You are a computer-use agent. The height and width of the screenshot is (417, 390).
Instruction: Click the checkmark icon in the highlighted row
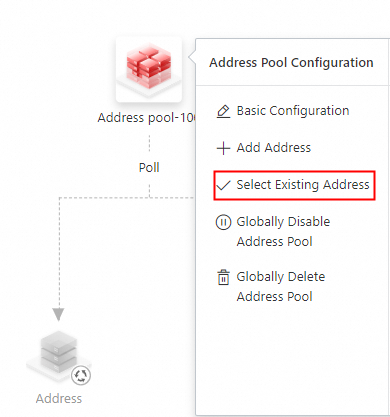click(223, 185)
